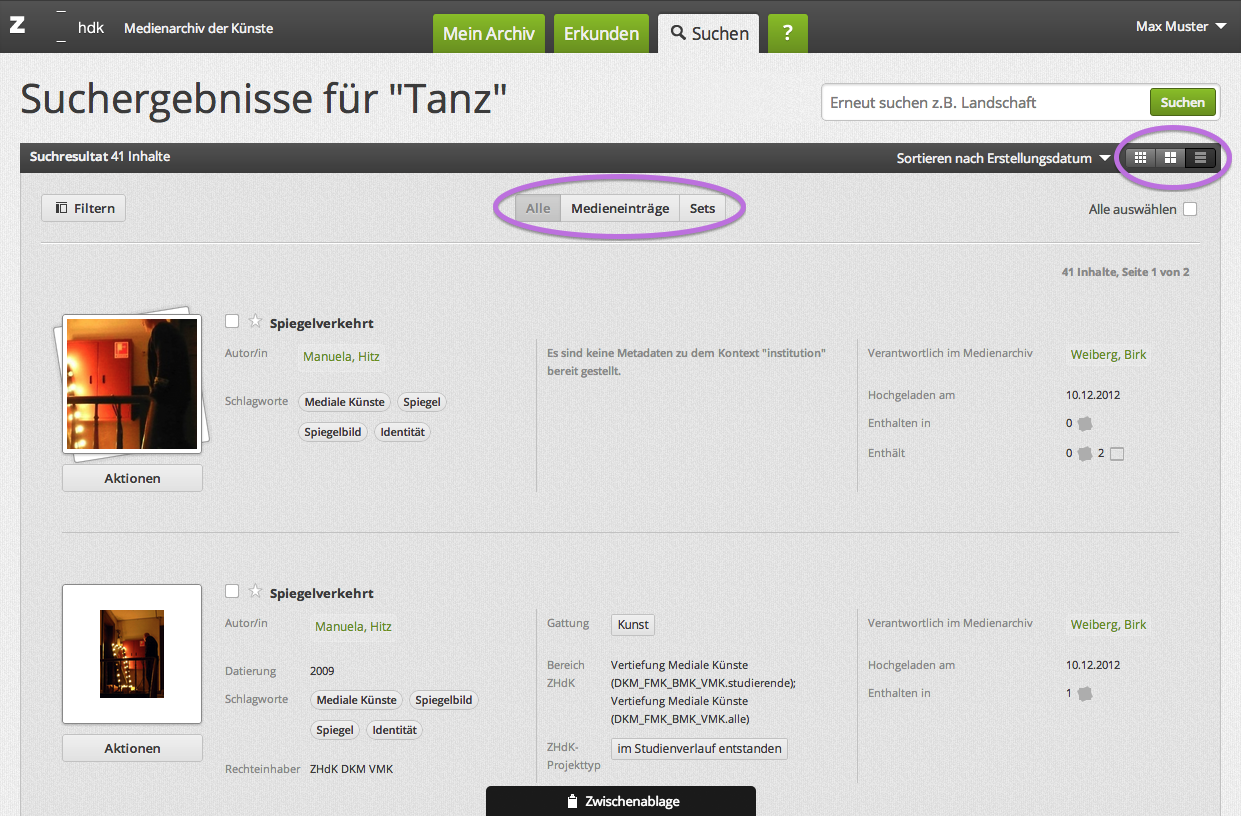
Task: Open the help question mark tab
Action: [x=787, y=33]
